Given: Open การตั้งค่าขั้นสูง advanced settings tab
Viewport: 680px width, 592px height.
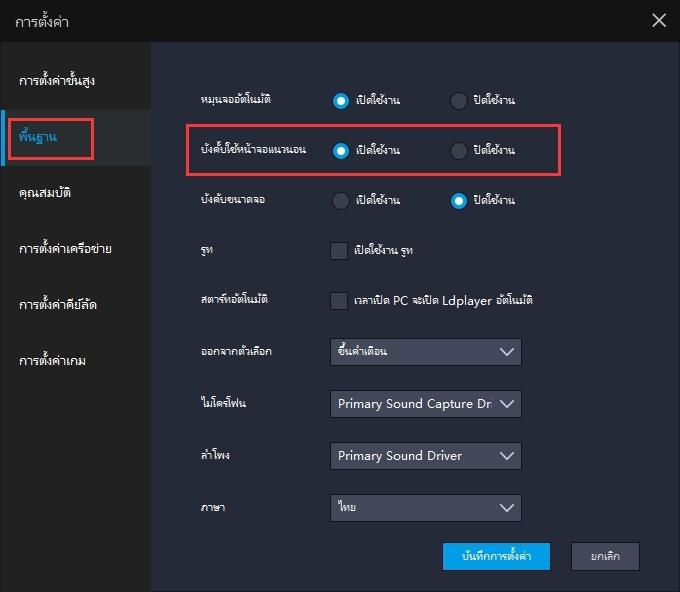Looking at the screenshot, I should (x=57, y=79).
